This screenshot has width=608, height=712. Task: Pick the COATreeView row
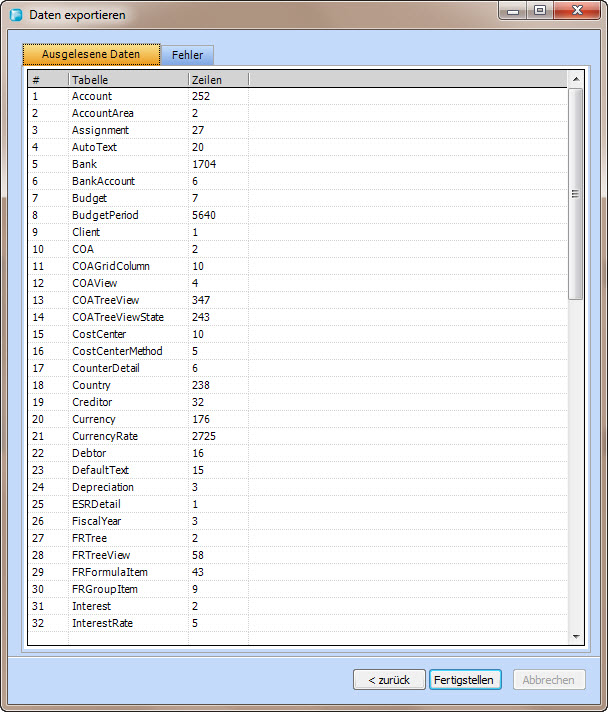coord(105,300)
